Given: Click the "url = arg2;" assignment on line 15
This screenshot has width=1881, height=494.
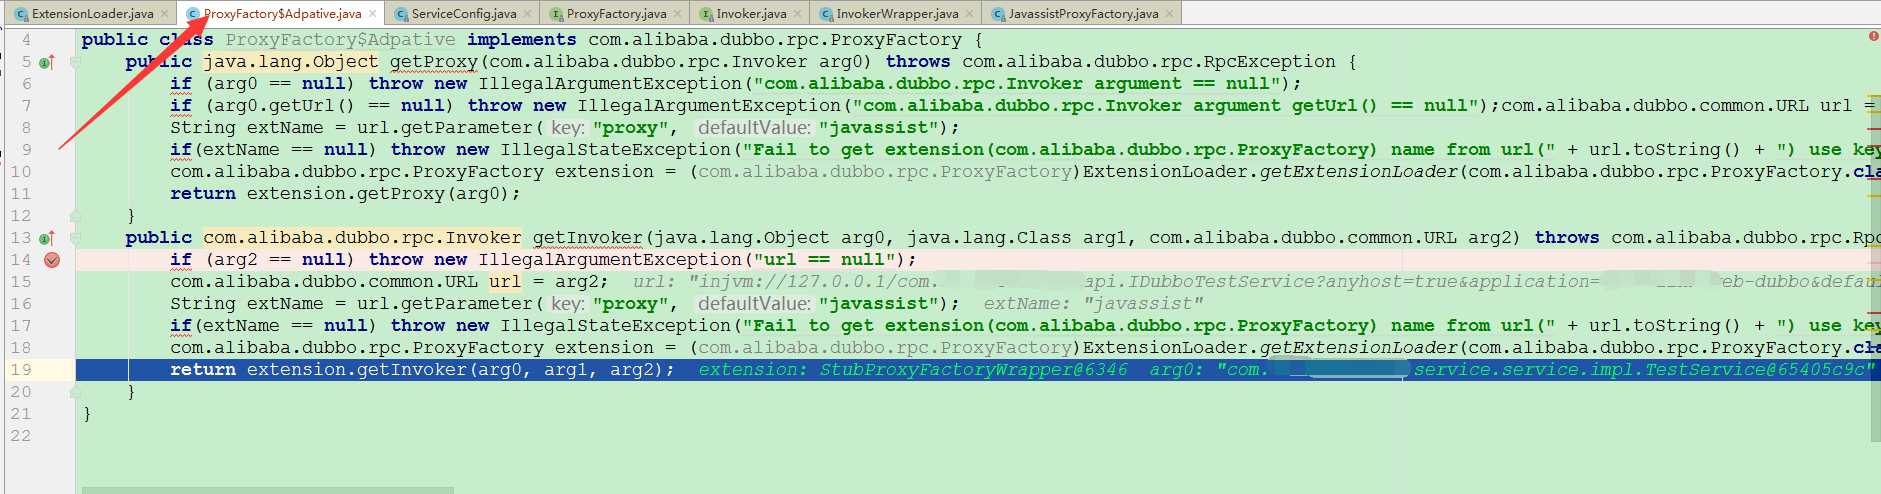Looking at the screenshot, I should coord(548,282).
